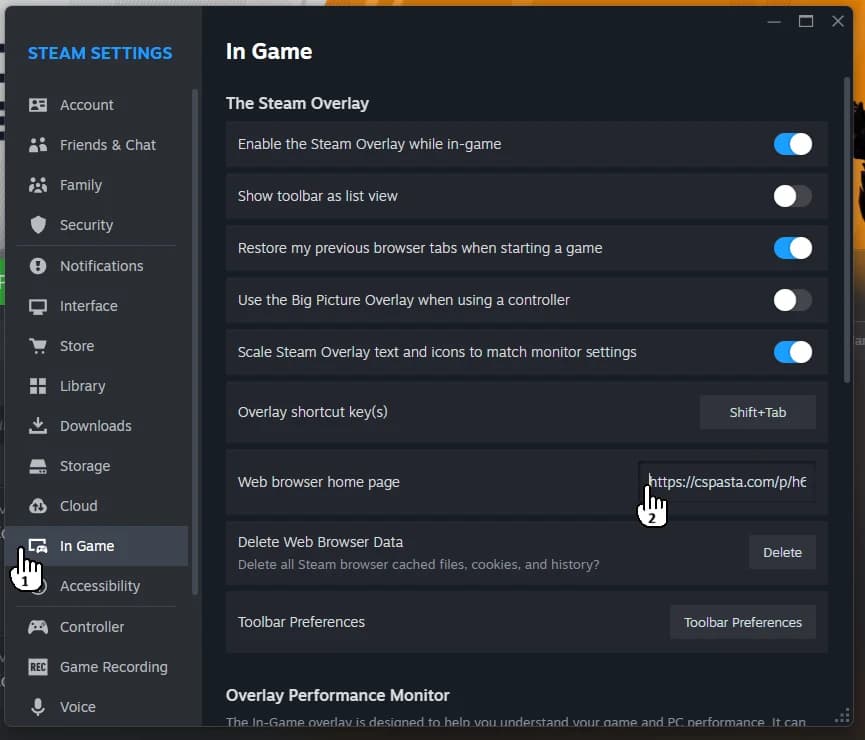Close the Steam Settings window
865x740 pixels.
pos(837,22)
